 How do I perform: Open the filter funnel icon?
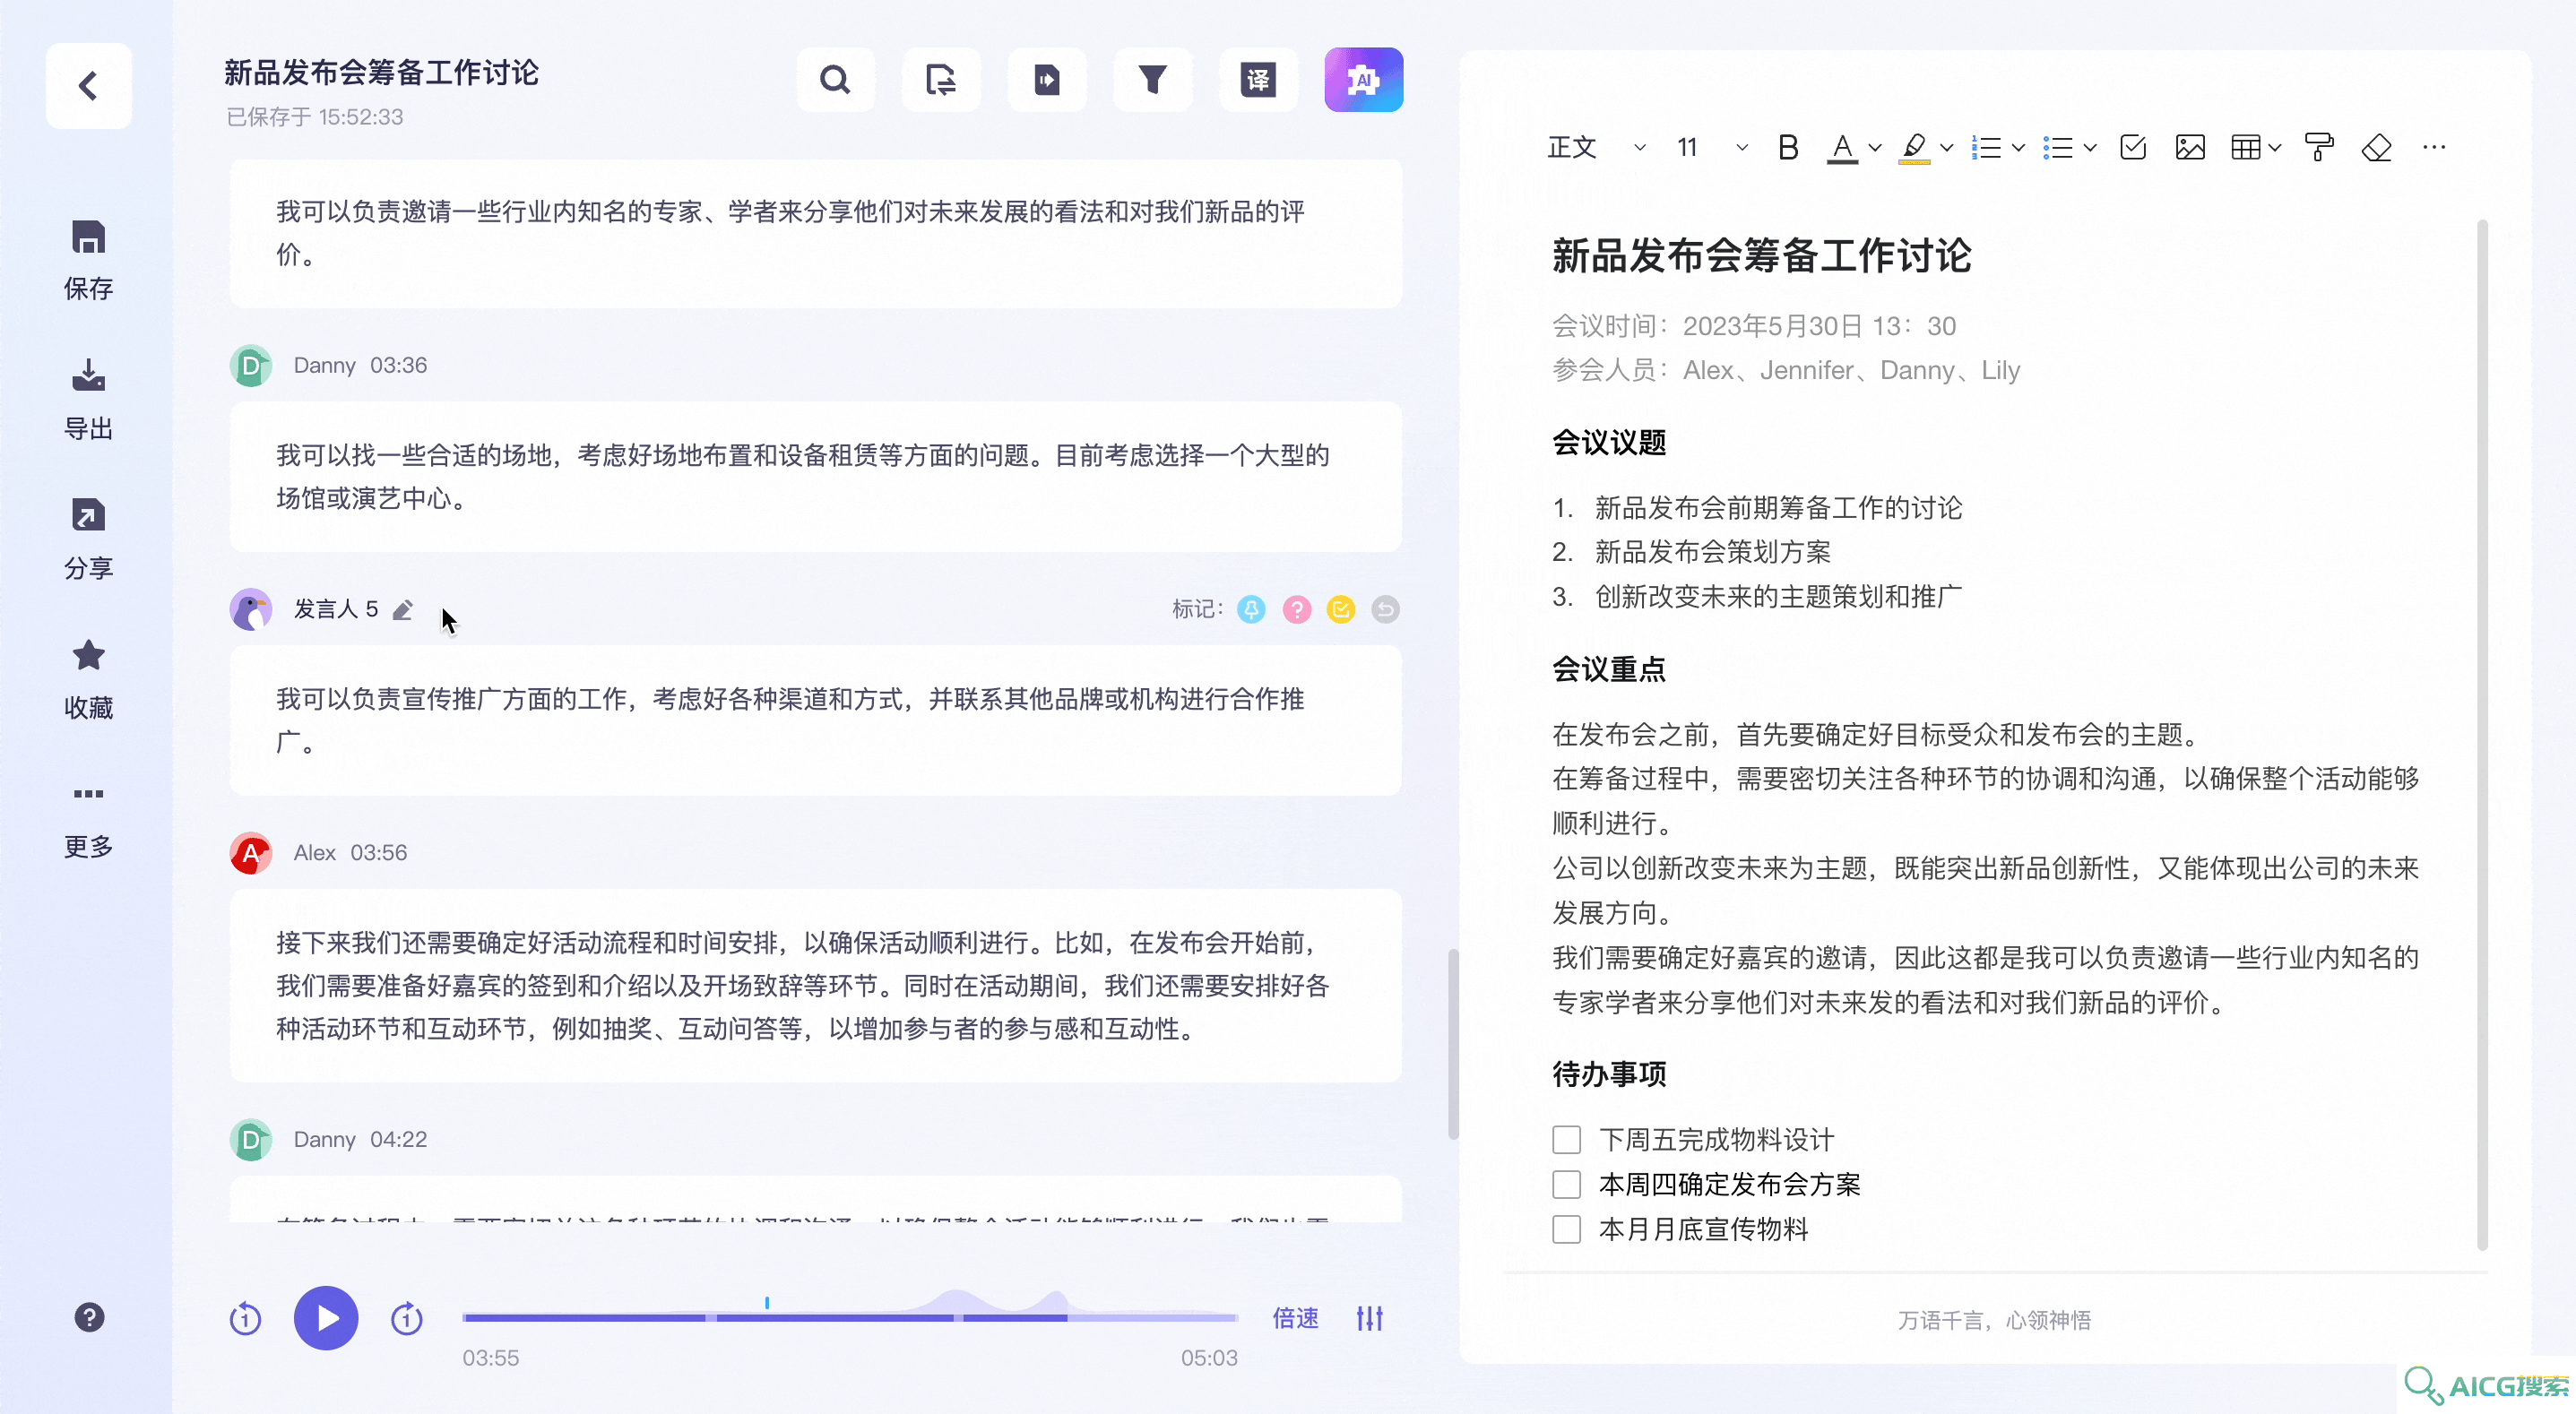(x=1152, y=80)
